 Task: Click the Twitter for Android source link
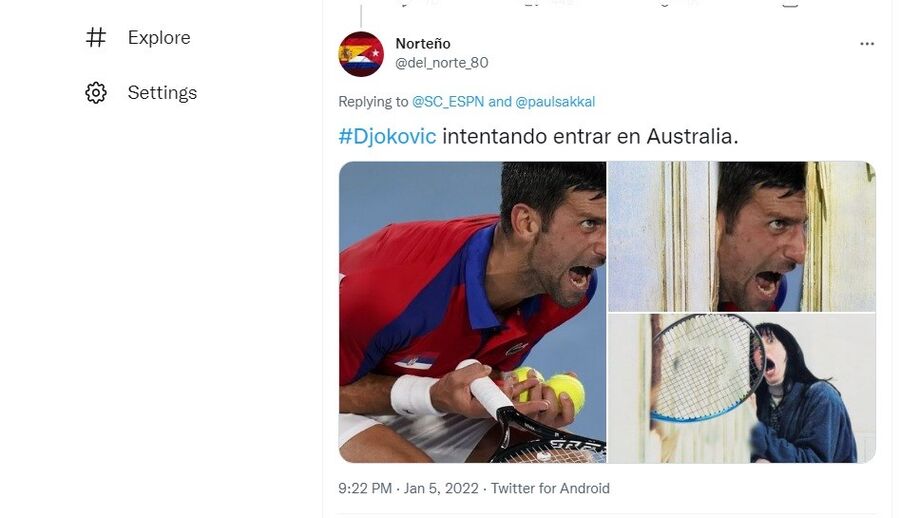[550, 488]
